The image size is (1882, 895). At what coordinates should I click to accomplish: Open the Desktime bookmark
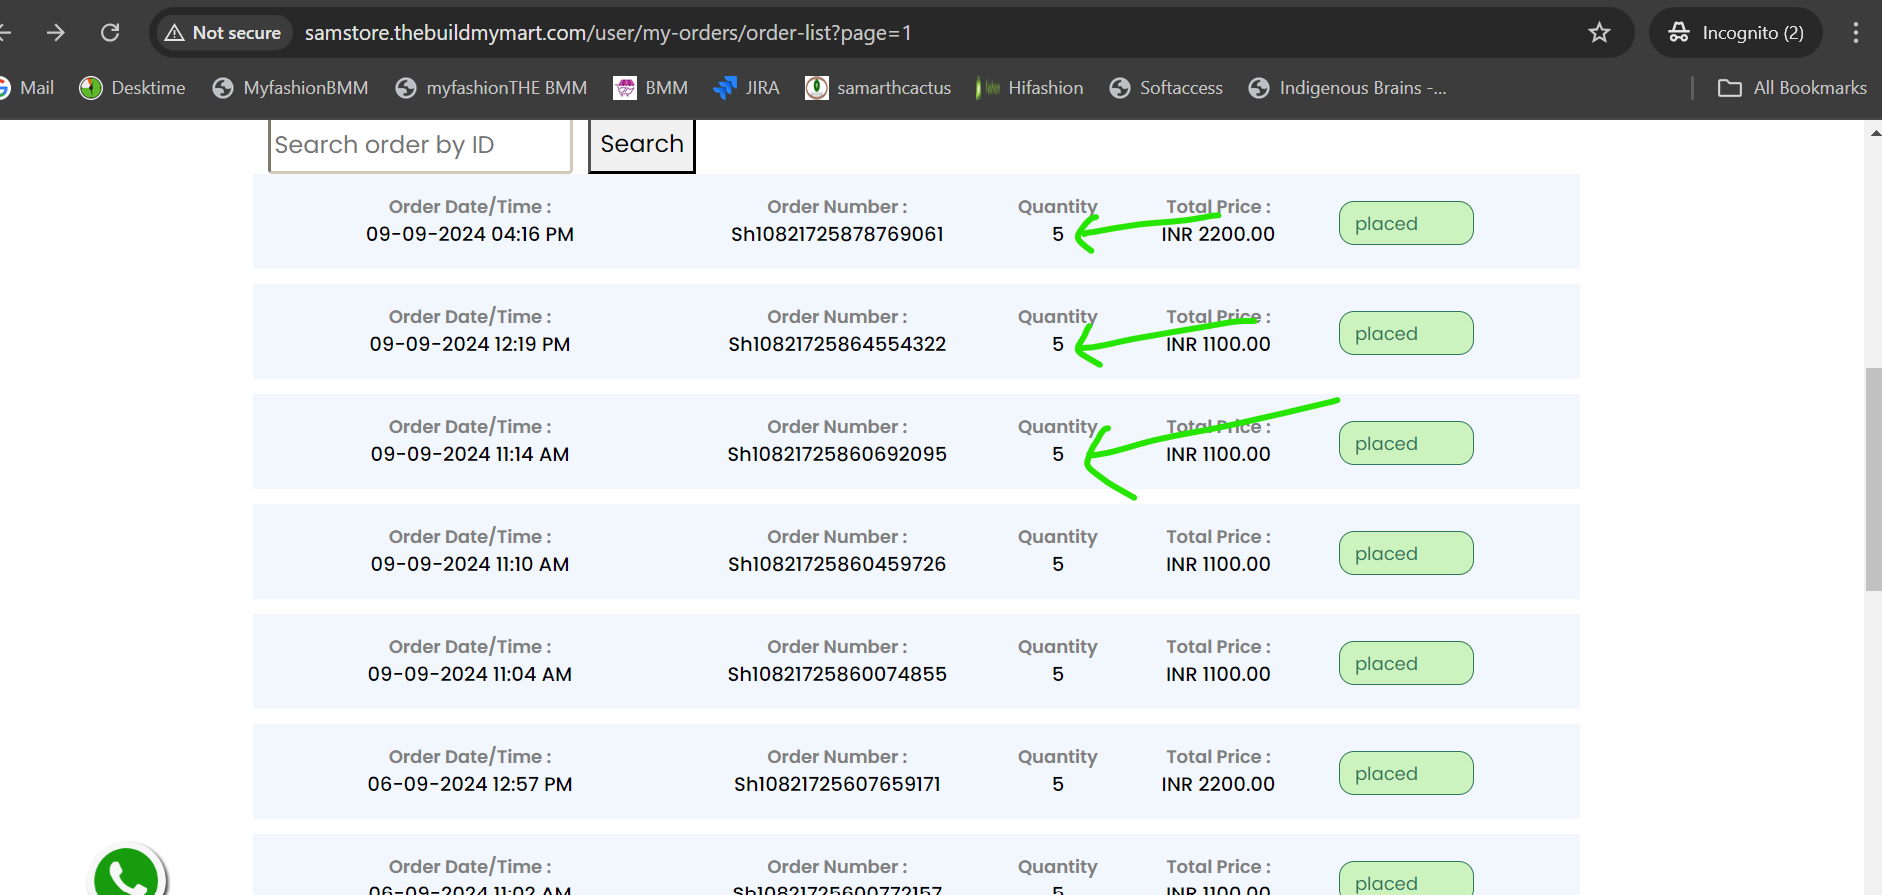coord(132,88)
